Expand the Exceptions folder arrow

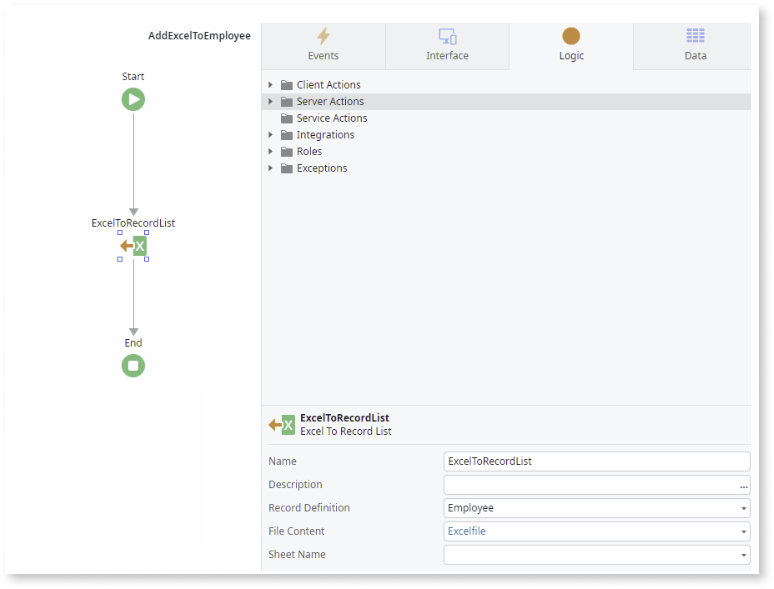click(x=270, y=169)
